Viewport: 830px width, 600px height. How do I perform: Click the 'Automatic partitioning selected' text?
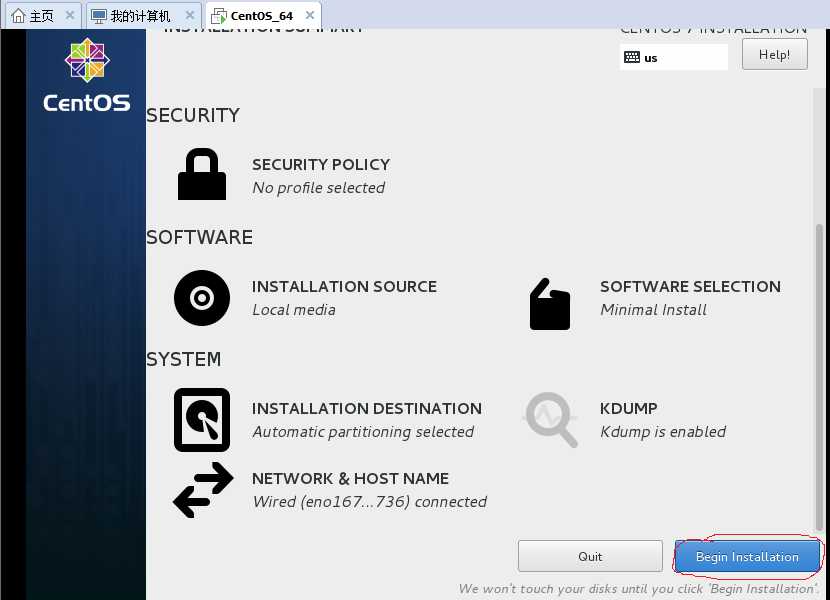tap(363, 432)
